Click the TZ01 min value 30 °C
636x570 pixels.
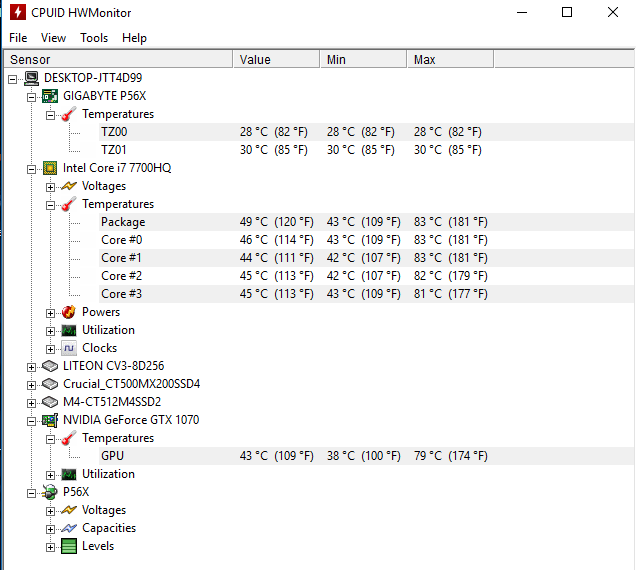[341, 150]
